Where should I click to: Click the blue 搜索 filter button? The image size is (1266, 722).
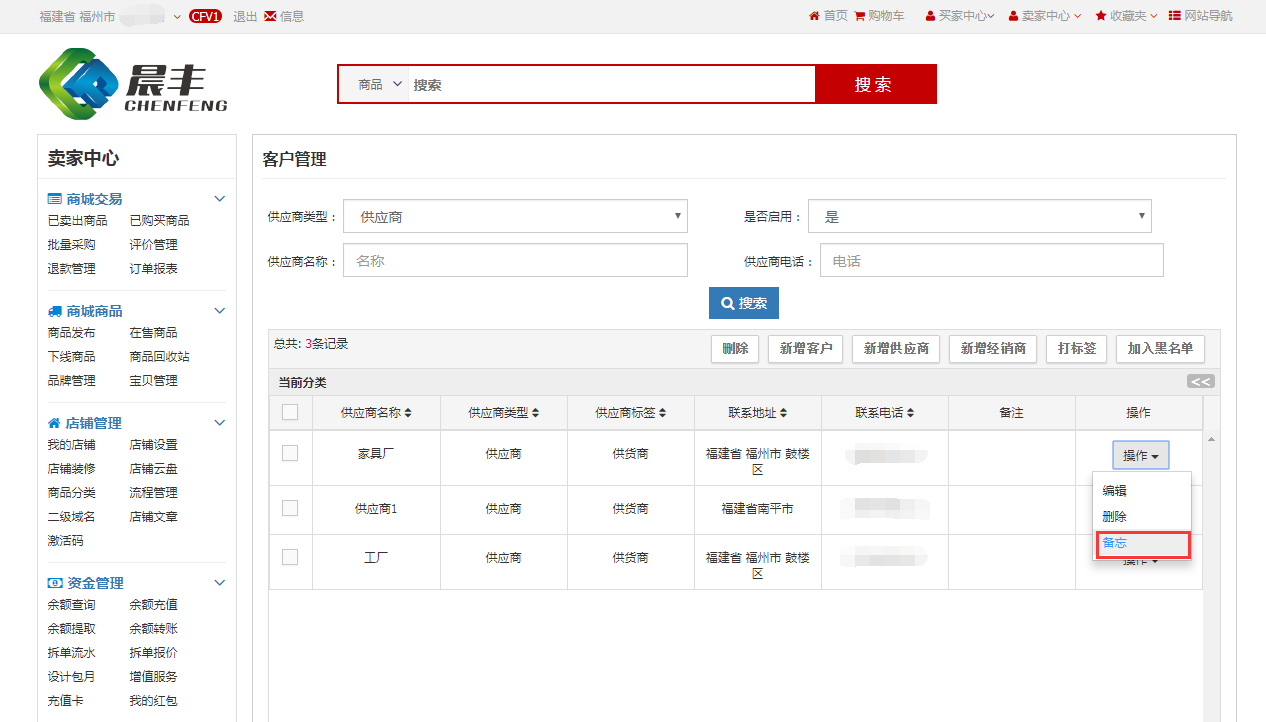tap(743, 303)
